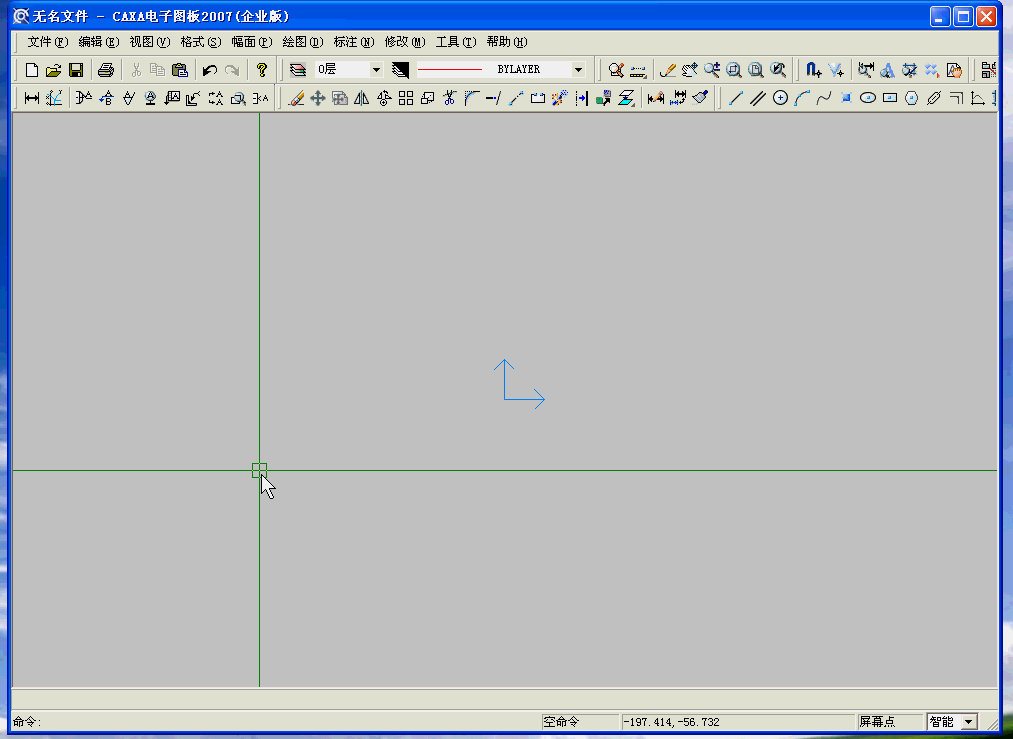Screen dimensions: 1013x739
Task: Click the Help question mark icon
Action: 262,70
